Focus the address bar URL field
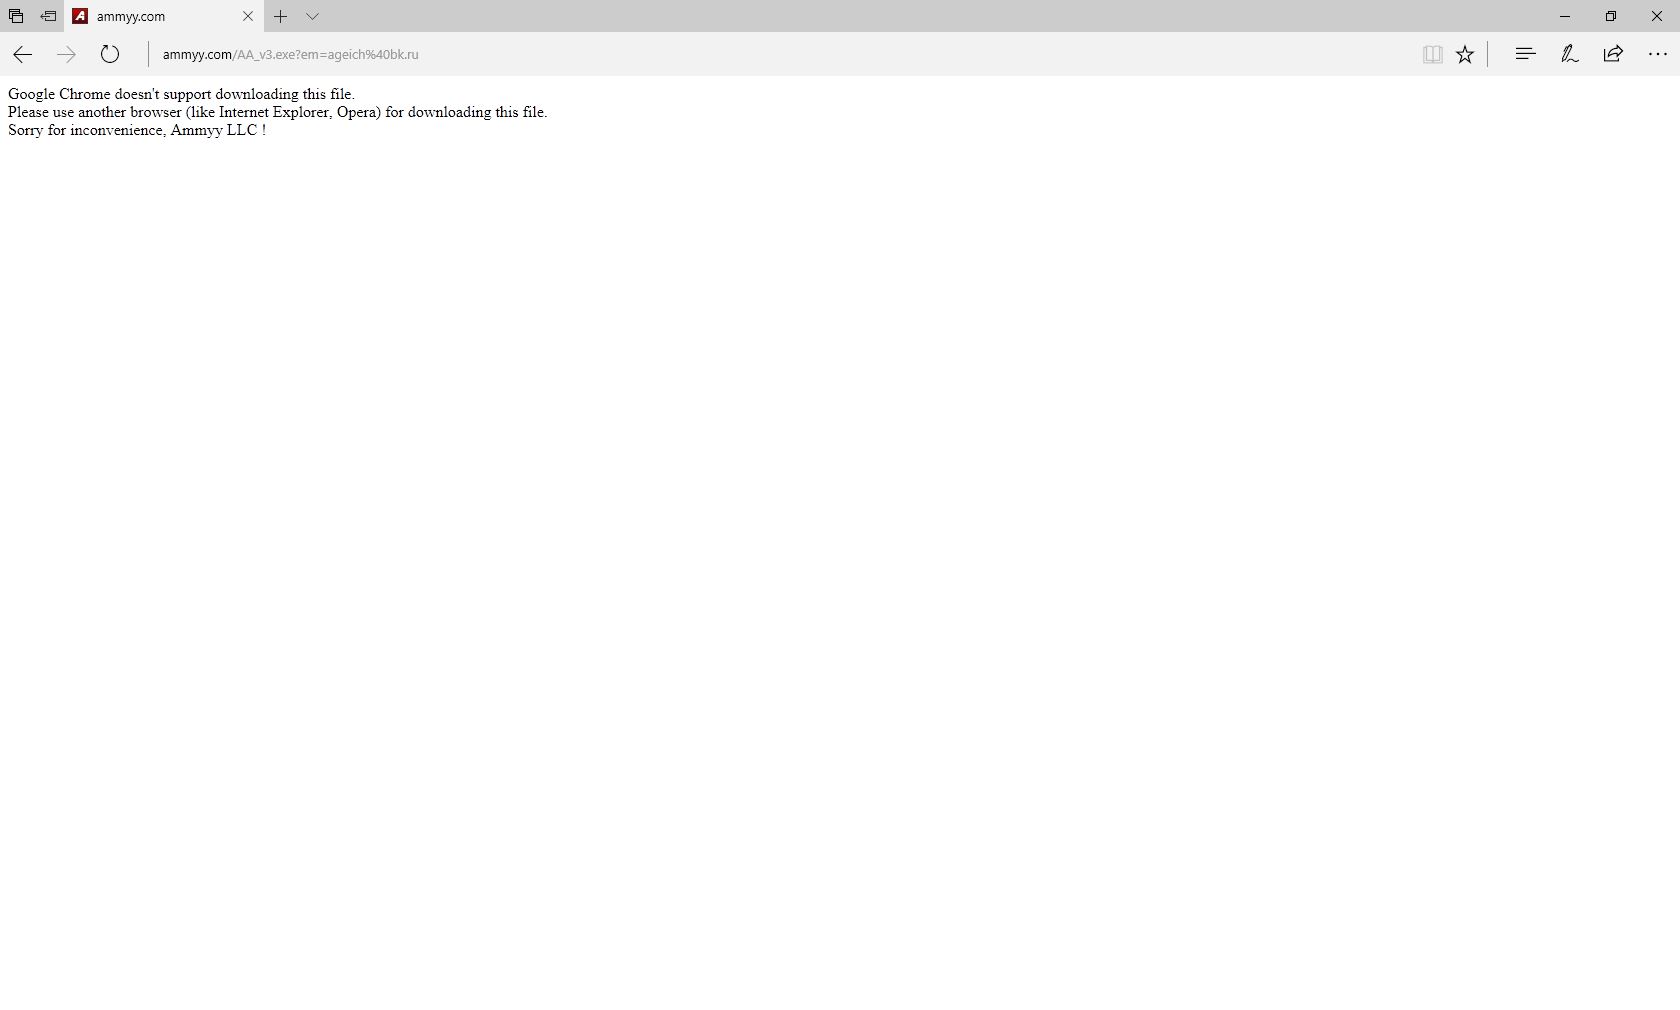1680x1010 pixels. pyautogui.click(x=780, y=54)
